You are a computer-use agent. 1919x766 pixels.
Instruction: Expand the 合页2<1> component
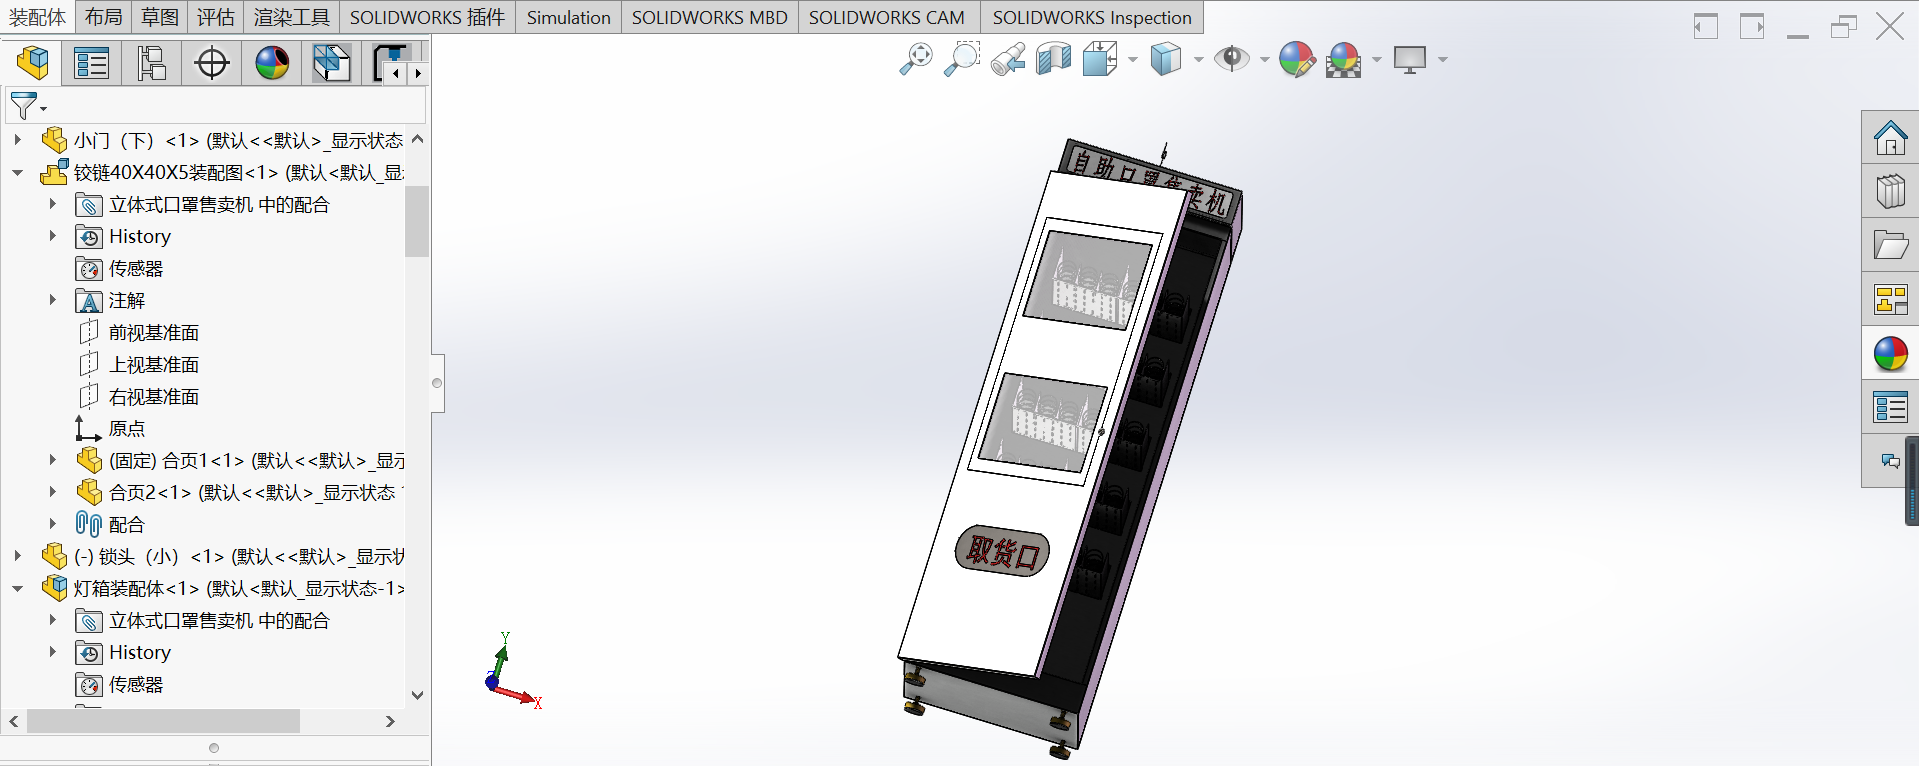tap(53, 492)
